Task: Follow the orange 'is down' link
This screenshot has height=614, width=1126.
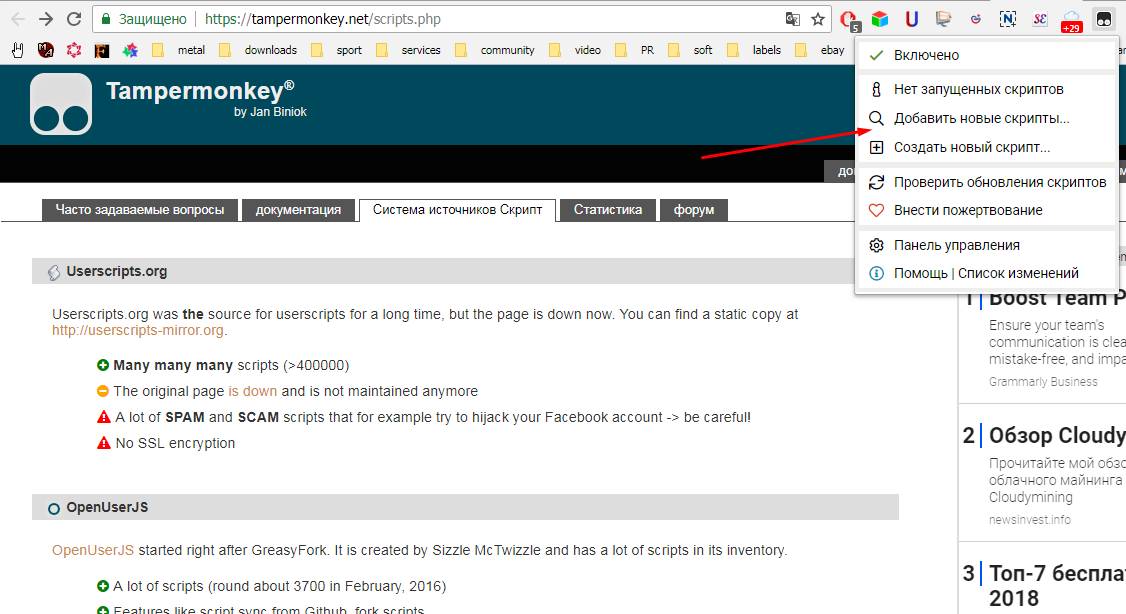Action: coord(252,391)
